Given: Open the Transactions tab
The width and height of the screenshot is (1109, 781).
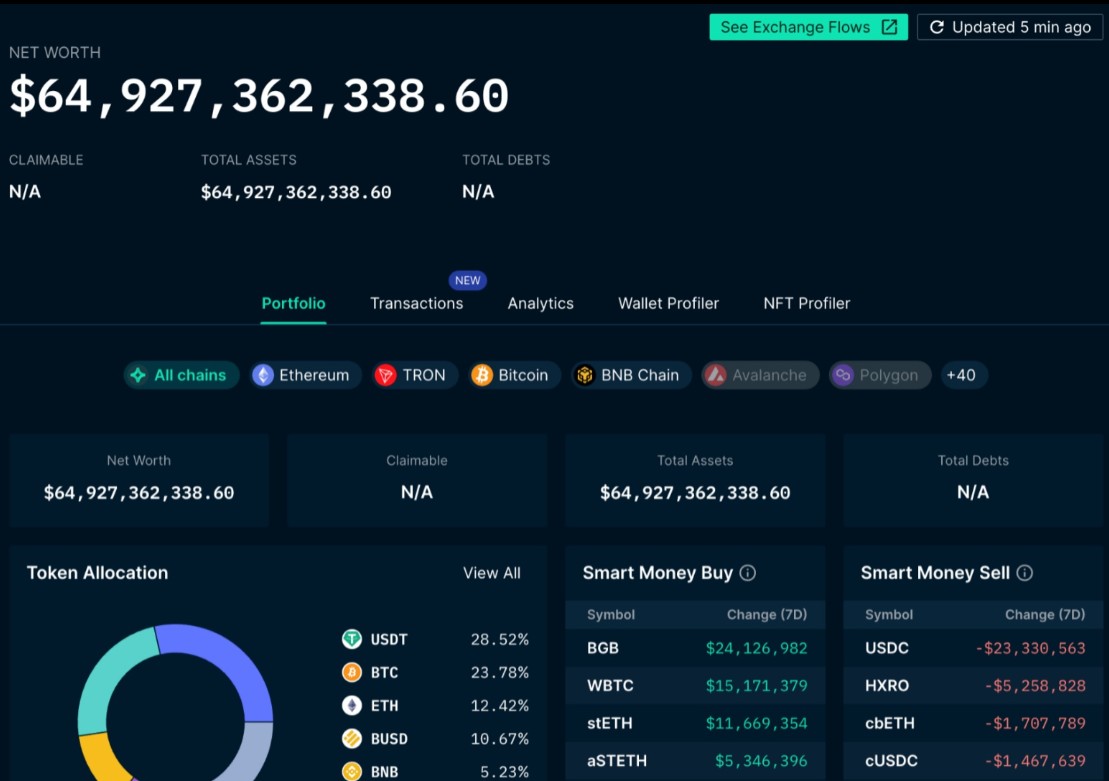Looking at the screenshot, I should [x=417, y=303].
